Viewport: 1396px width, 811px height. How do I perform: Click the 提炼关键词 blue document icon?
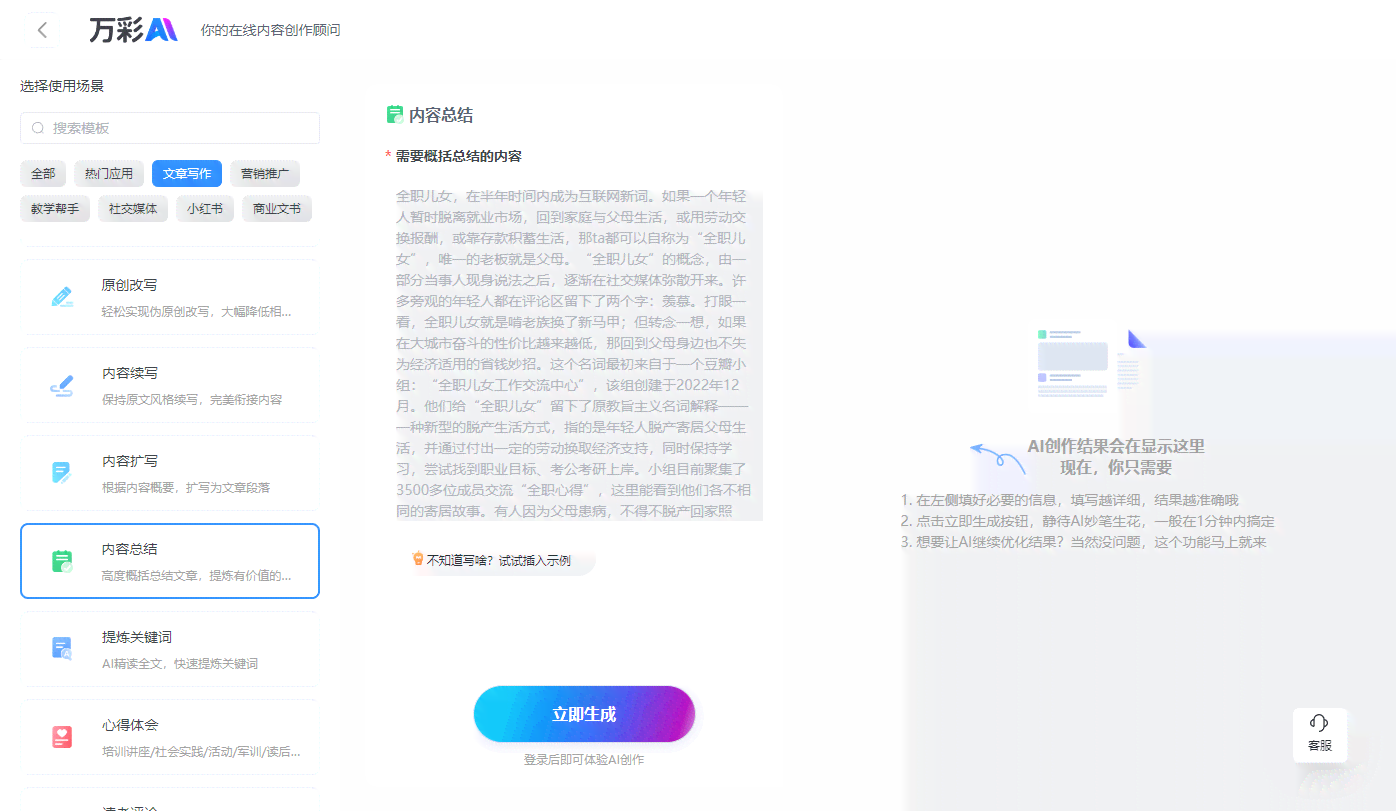(x=62, y=648)
